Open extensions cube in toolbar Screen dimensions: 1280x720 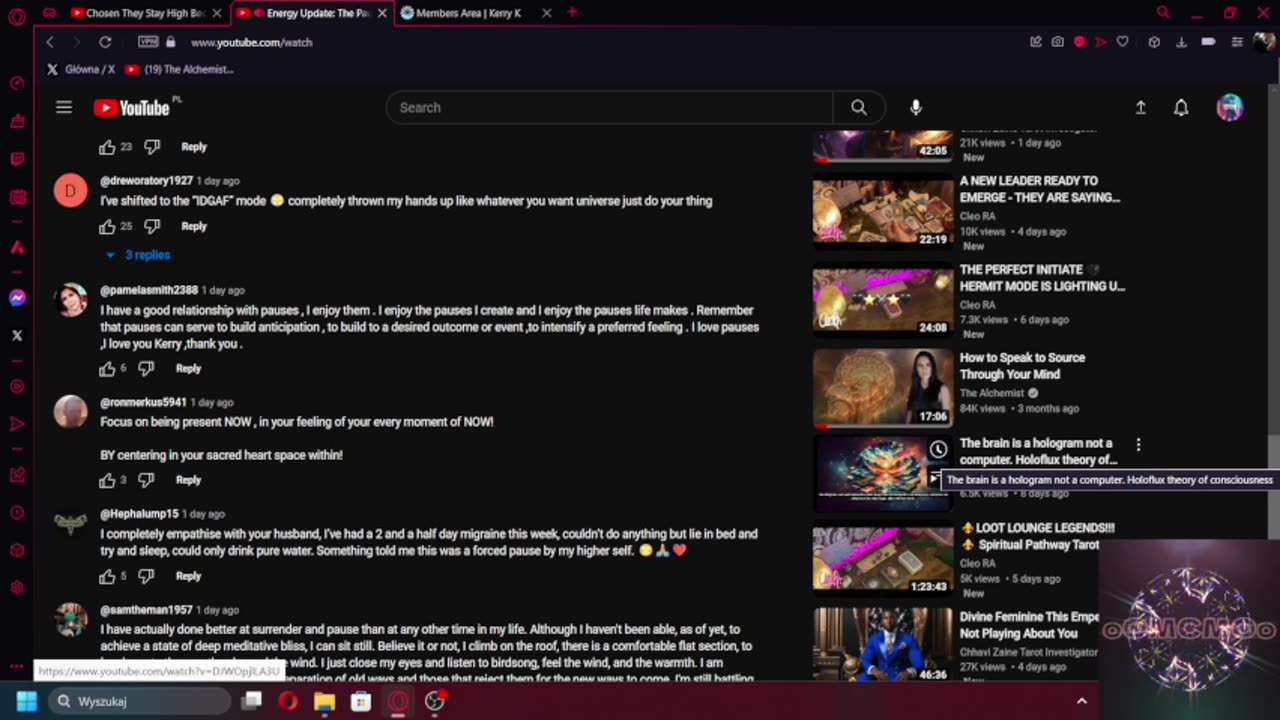pyautogui.click(x=1154, y=42)
